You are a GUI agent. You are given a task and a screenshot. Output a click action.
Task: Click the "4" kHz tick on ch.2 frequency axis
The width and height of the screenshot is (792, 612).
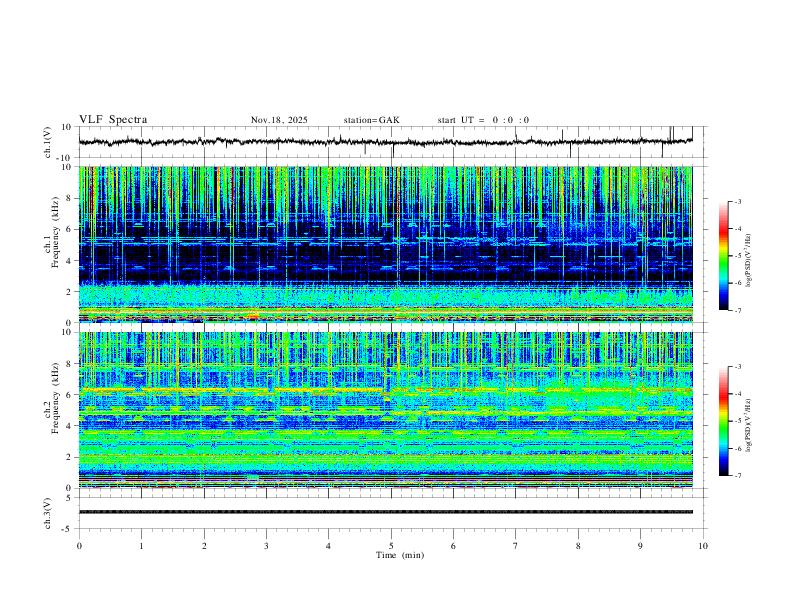click(70, 426)
